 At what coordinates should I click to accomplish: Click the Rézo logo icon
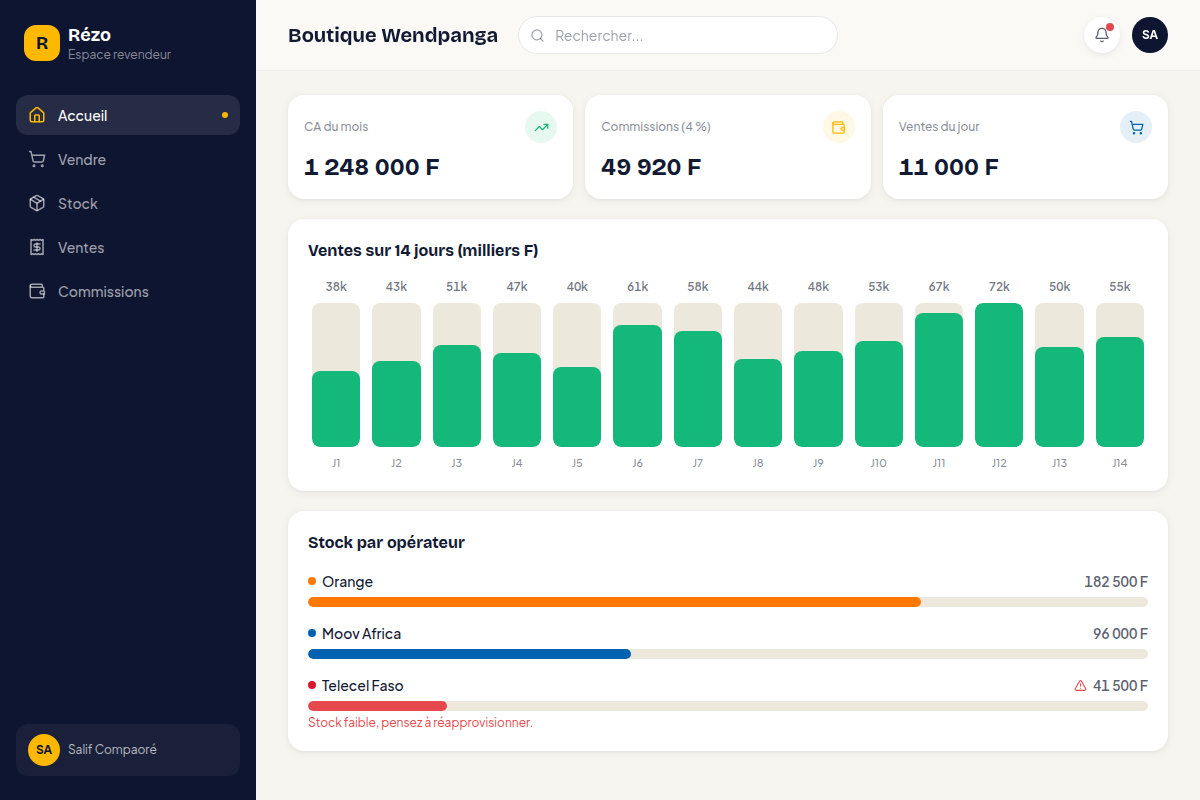42,43
